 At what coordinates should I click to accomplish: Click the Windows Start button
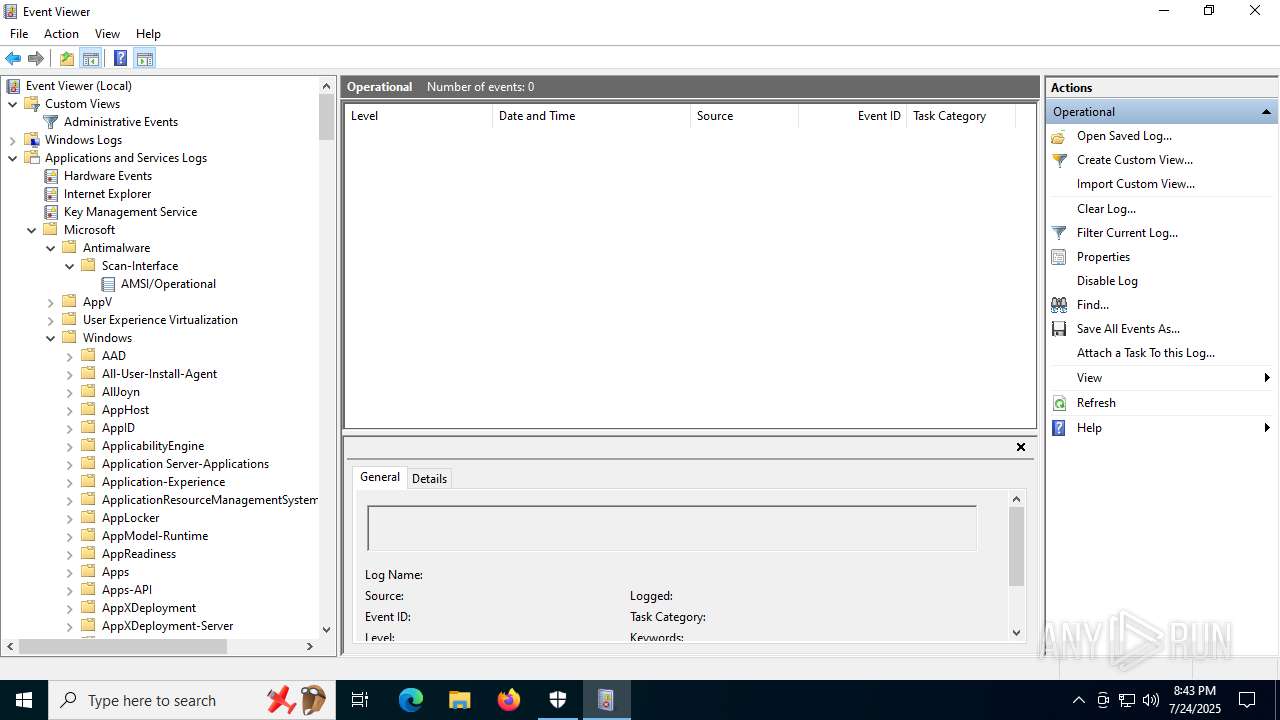[x=24, y=700]
